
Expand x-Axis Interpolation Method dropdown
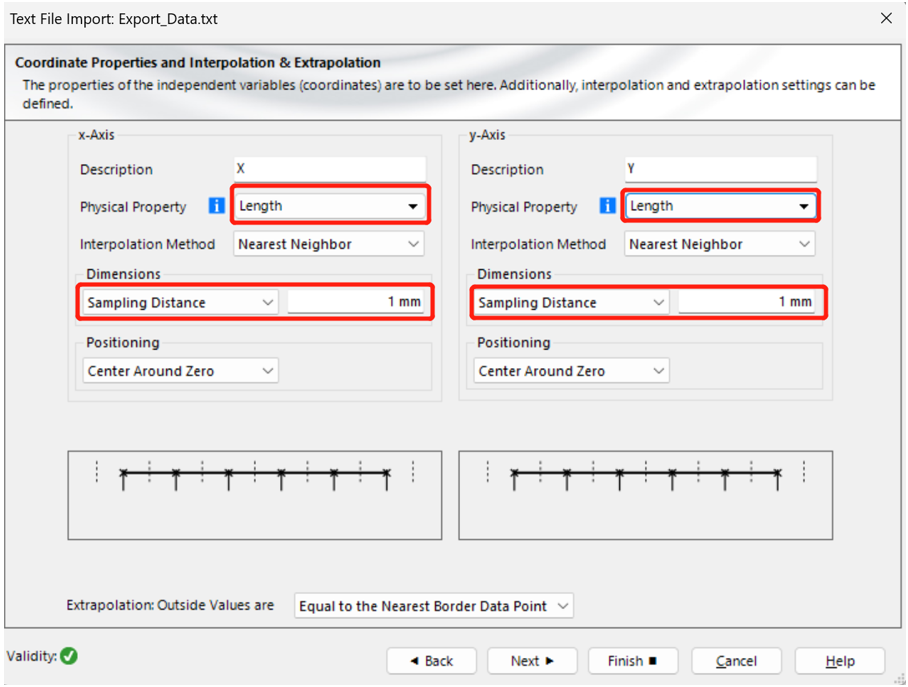pyautogui.click(x=329, y=244)
